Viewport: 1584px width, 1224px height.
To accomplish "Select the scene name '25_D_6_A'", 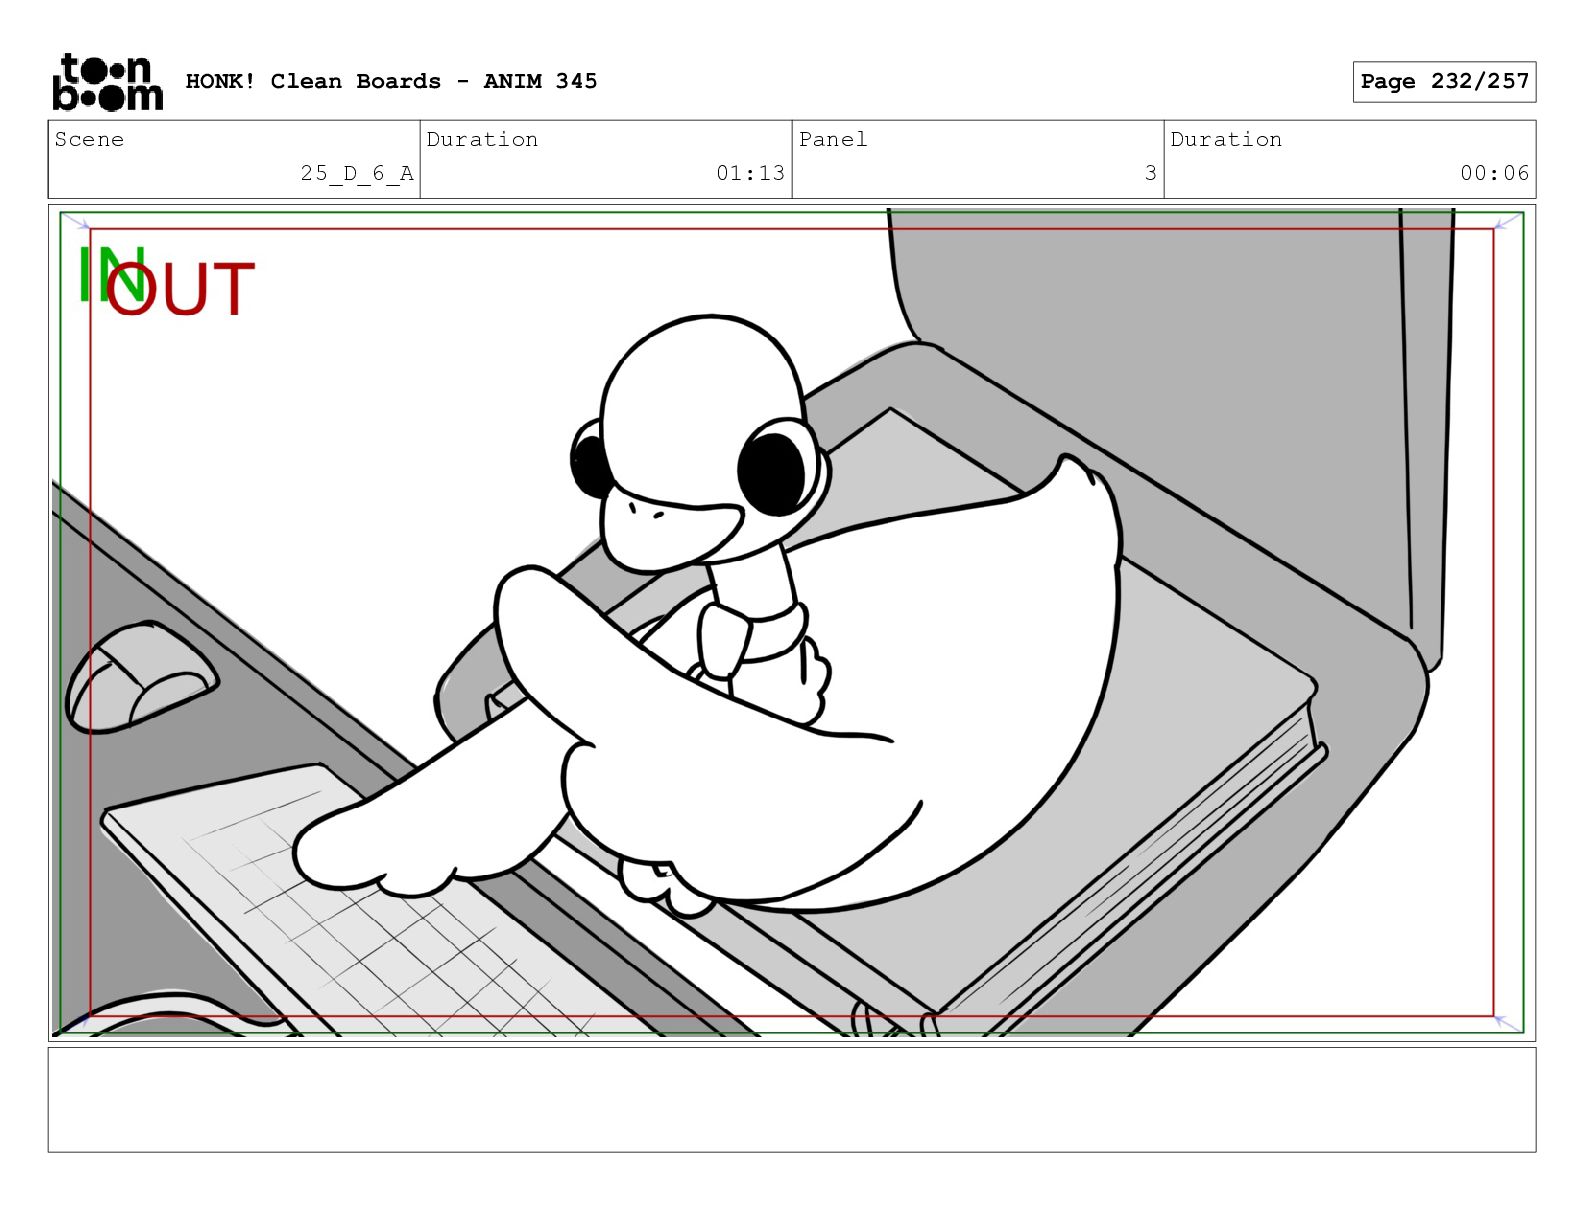I will (x=357, y=173).
